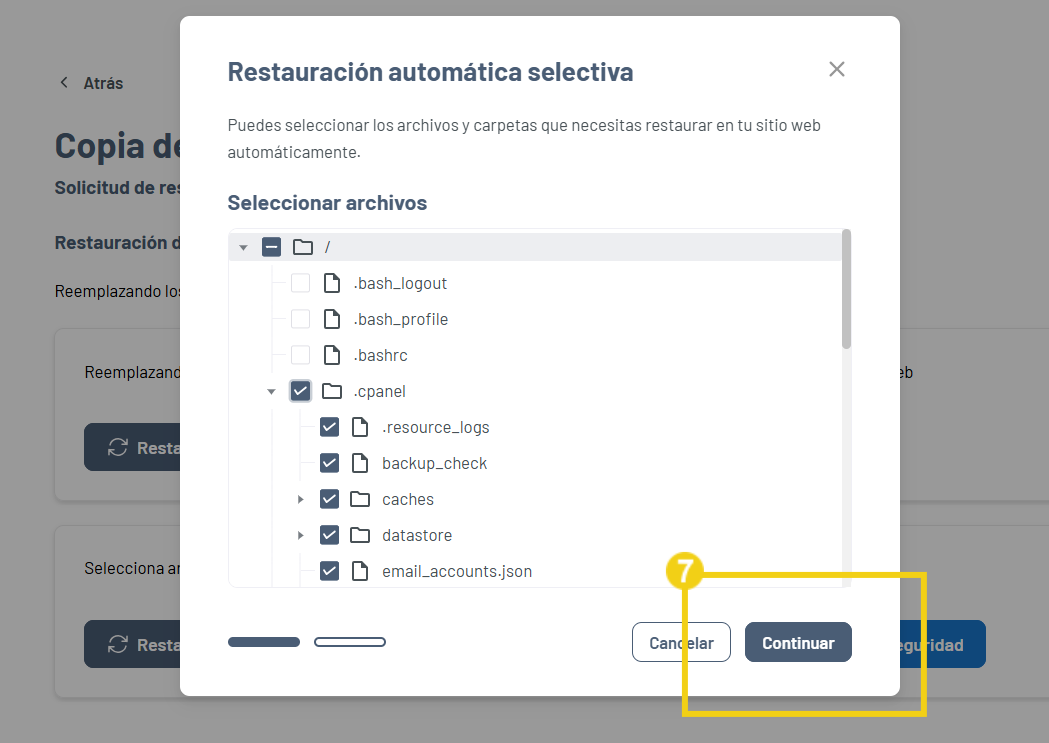Select the .bashrc file name
The height and width of the screenshot is (743, 1049).
tap(381, 355)
